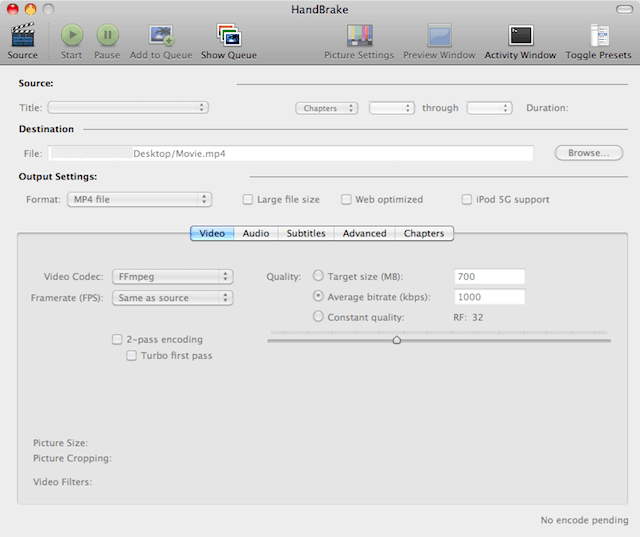
Task: Open the Preview Window icon
Action: (439, 36)
